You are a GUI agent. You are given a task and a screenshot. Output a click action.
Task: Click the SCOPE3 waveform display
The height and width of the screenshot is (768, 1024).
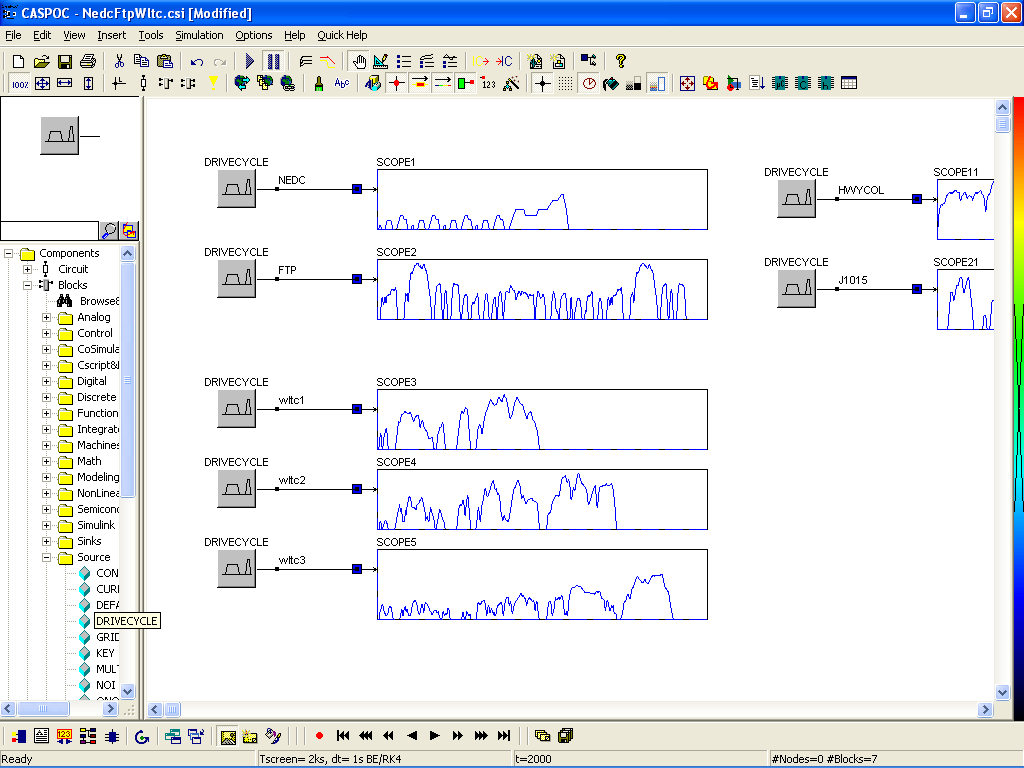(542, 419)
